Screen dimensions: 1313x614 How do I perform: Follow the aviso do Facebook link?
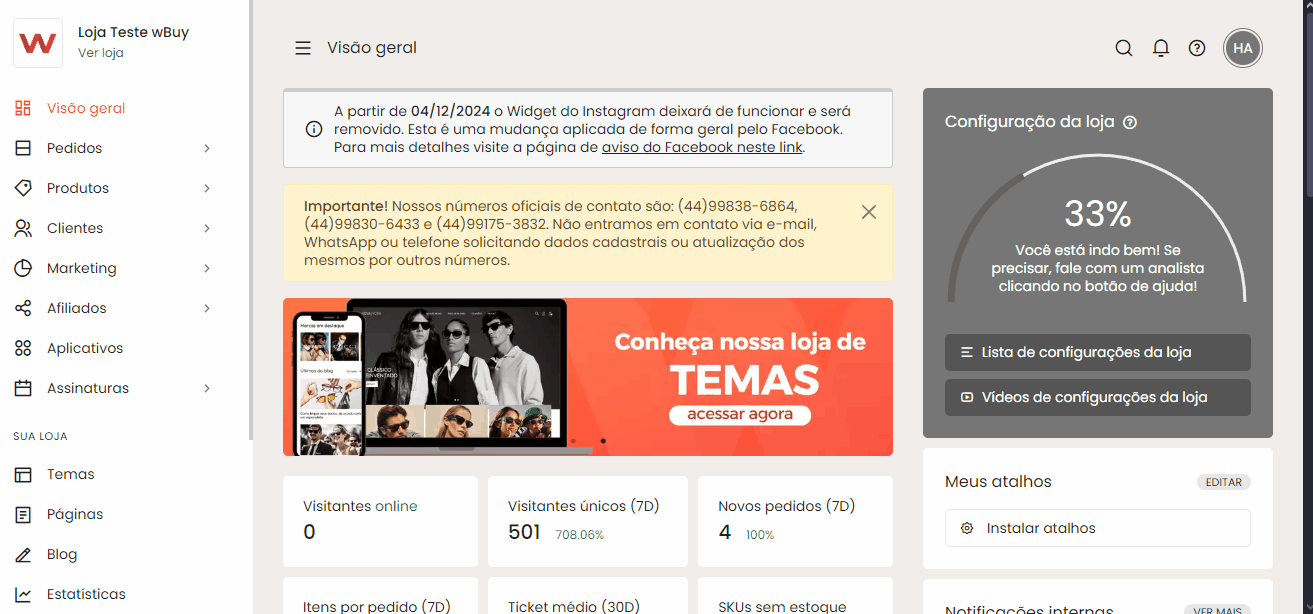702,147
